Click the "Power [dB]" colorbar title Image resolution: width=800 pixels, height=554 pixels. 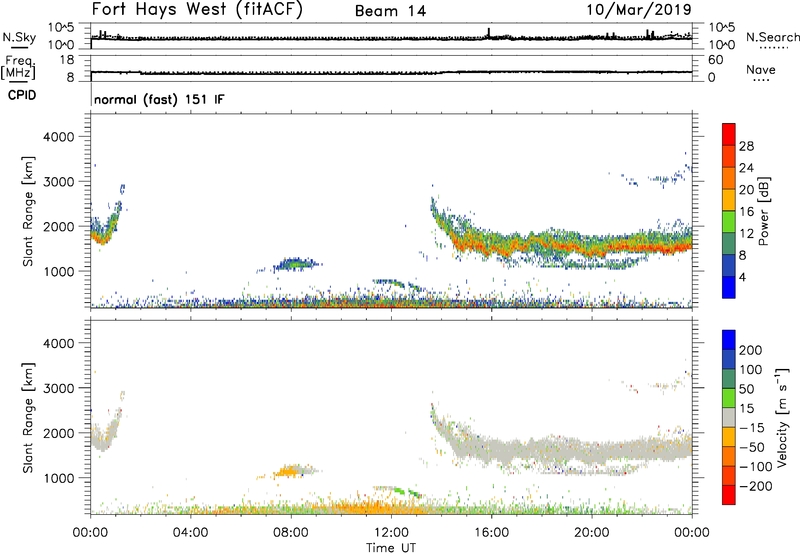[763, 211]
